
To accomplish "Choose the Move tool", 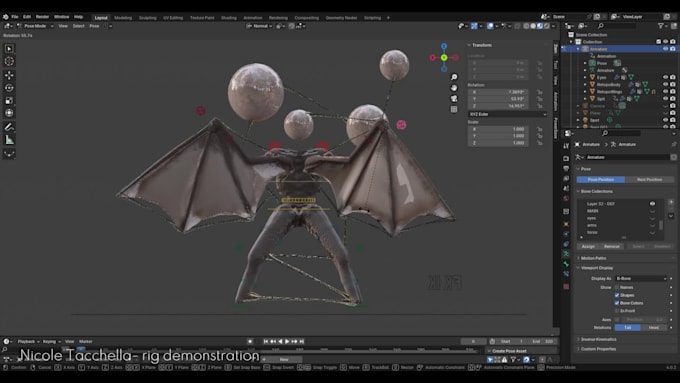I will [x=9, y=75].
